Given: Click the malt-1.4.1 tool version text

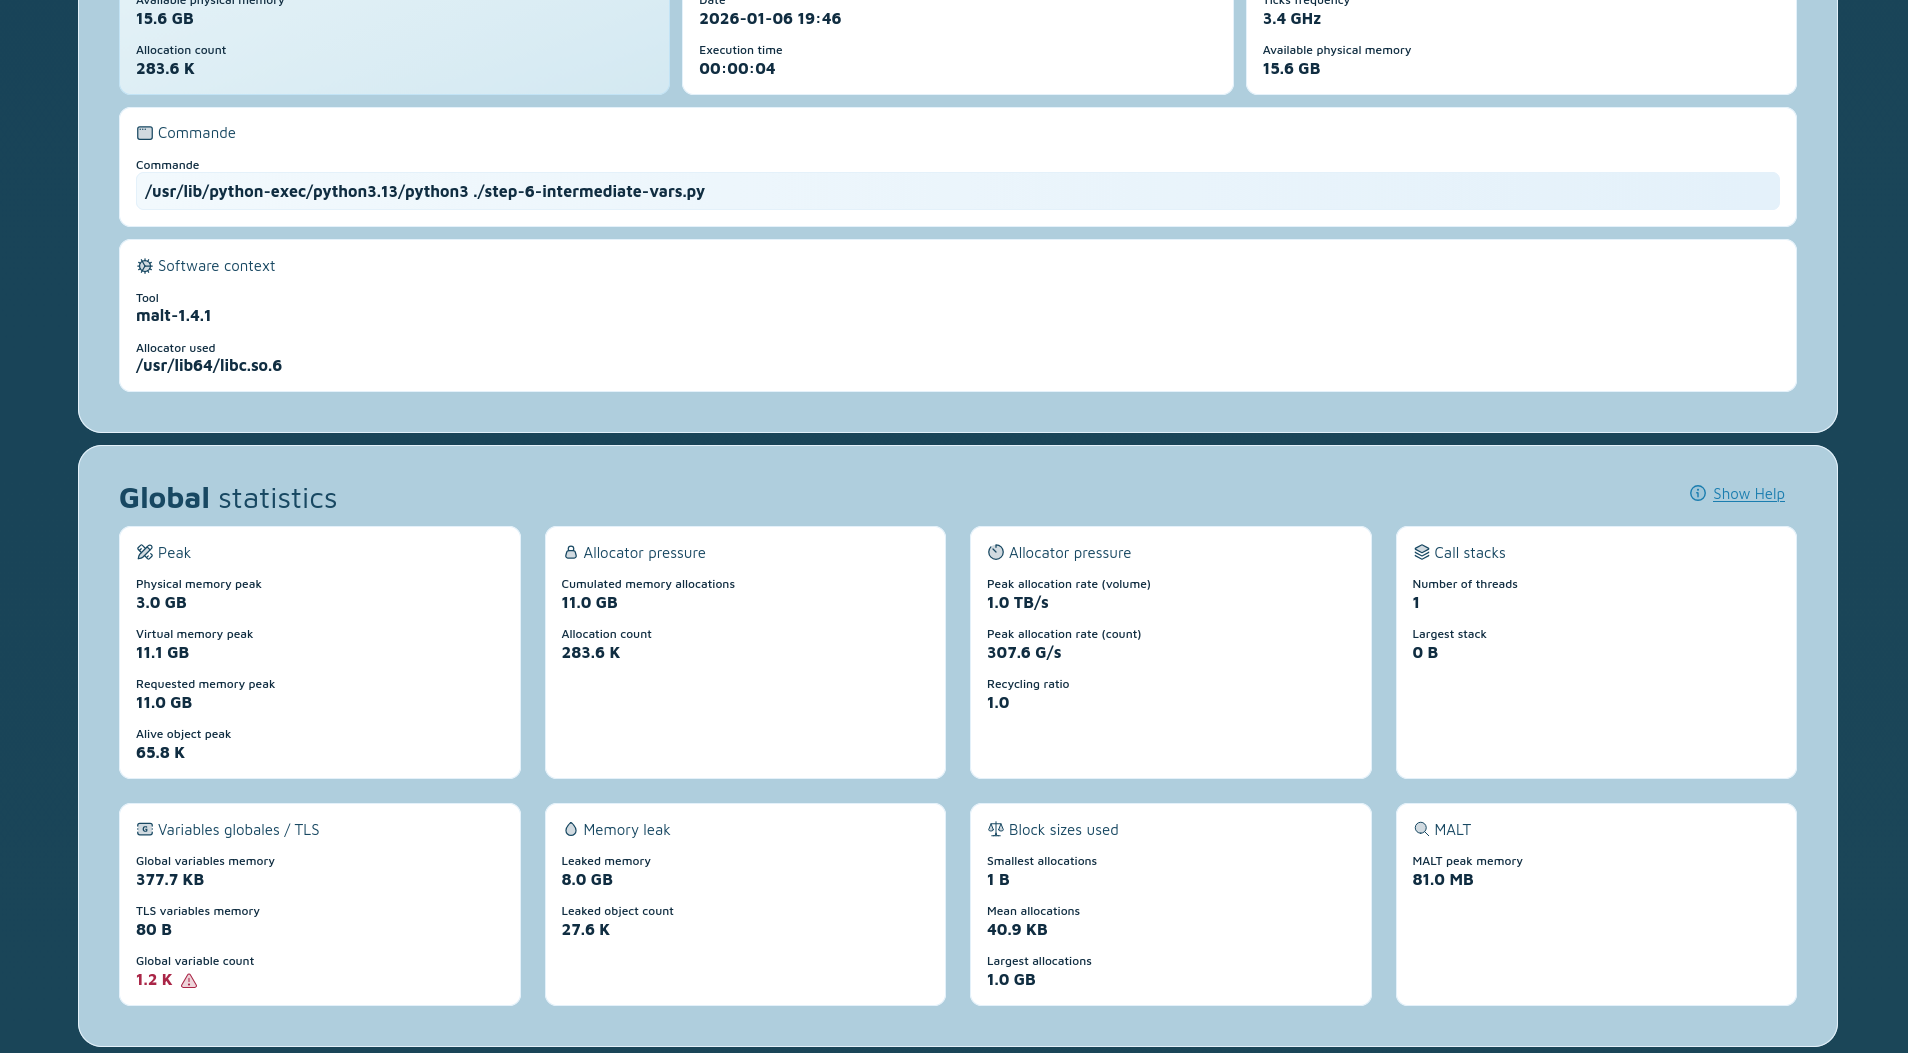Looking at the screenshot, I should pos(174,316).
